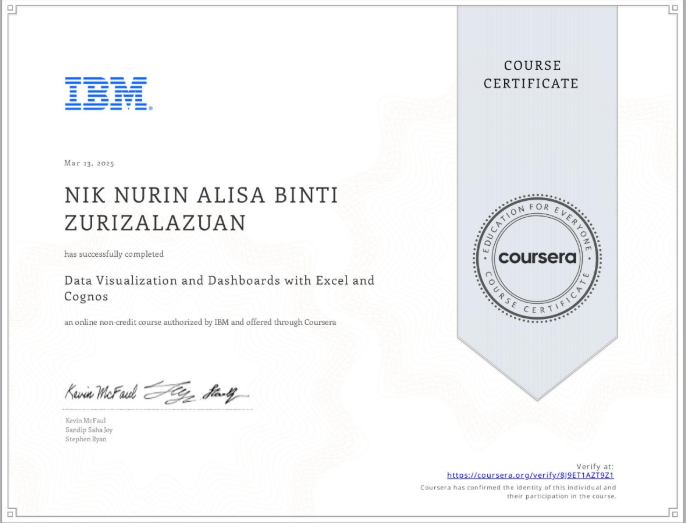686x523 pixels.
Task: Click the middle handwritten signature
Action: click(x=170, y=392)
